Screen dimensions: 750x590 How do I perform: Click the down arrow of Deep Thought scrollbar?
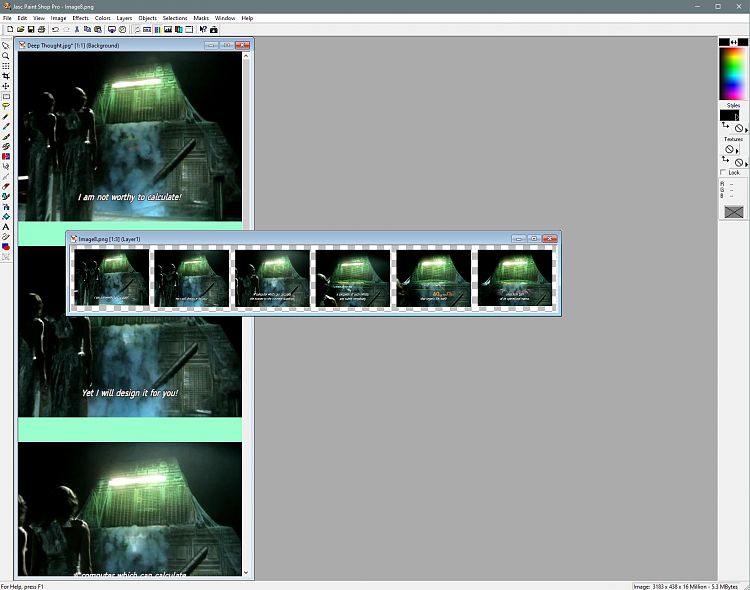tap(246, 572)
